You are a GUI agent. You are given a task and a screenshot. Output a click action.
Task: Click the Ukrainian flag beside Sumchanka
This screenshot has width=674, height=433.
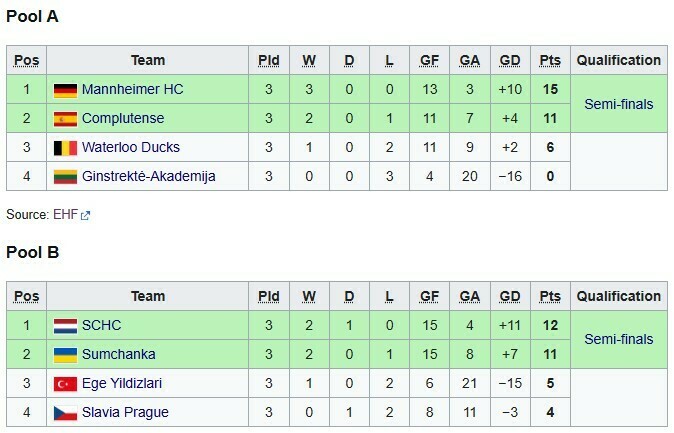pos(65,355)
